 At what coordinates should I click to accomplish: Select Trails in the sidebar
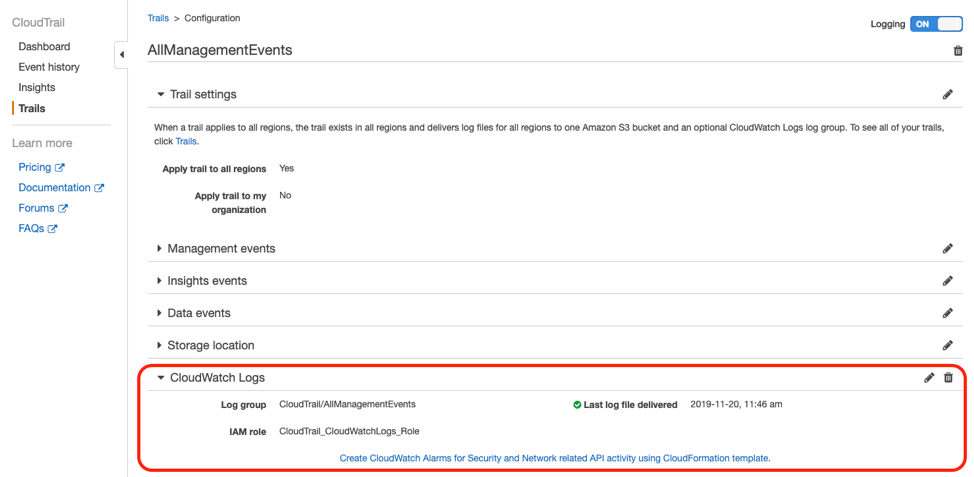(x=32, y=108)
